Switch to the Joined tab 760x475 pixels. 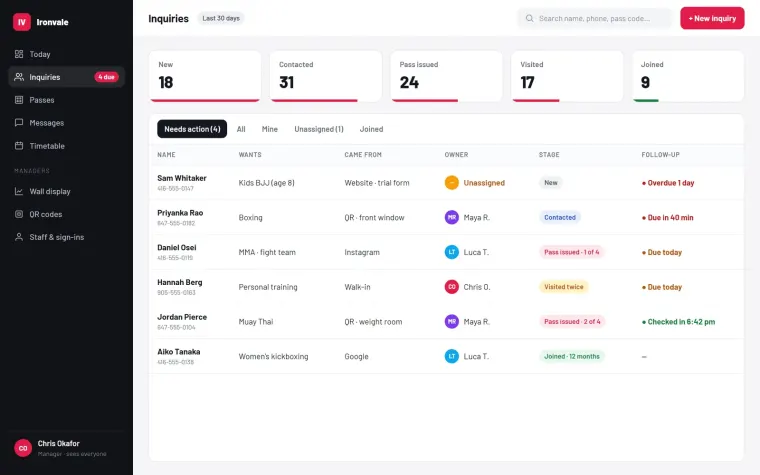[x=371, y=129]
